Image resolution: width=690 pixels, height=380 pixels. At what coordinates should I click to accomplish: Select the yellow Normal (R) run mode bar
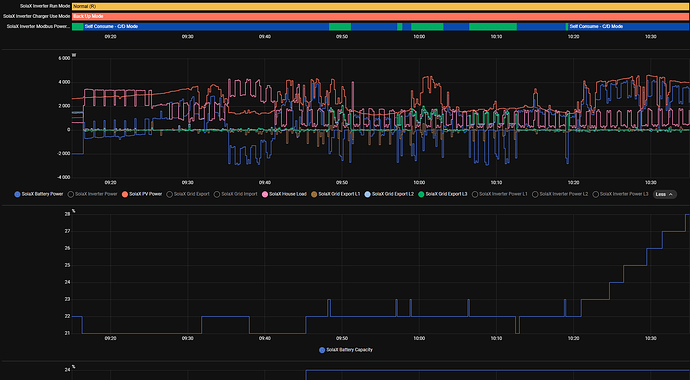pos(381,7)
